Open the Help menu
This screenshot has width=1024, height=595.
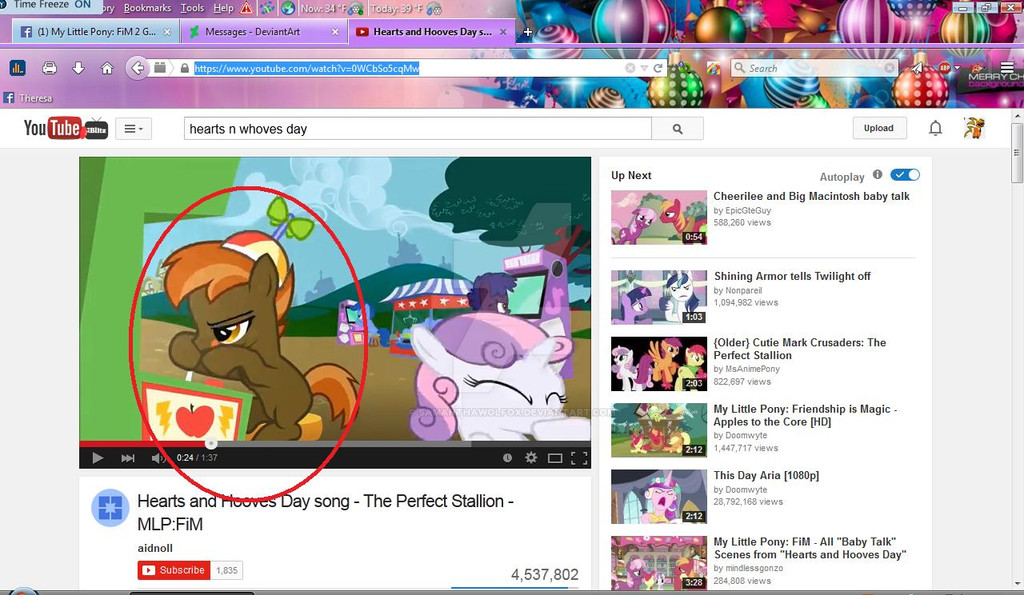223,8
